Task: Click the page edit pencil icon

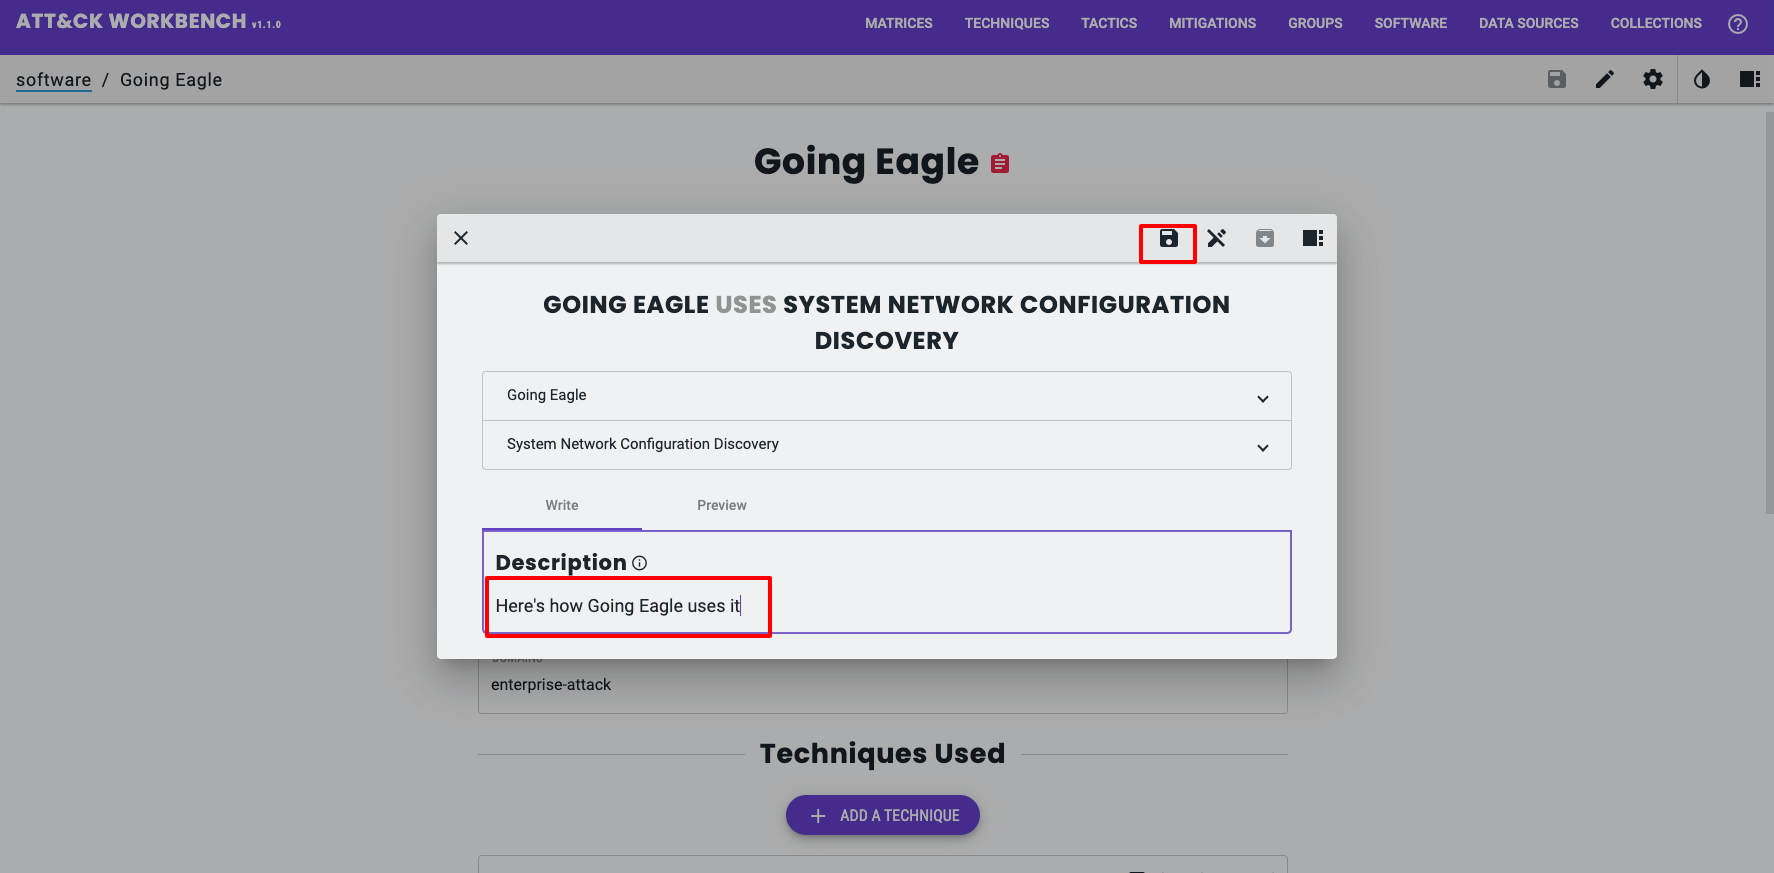Action: (x=1605, y=80)
